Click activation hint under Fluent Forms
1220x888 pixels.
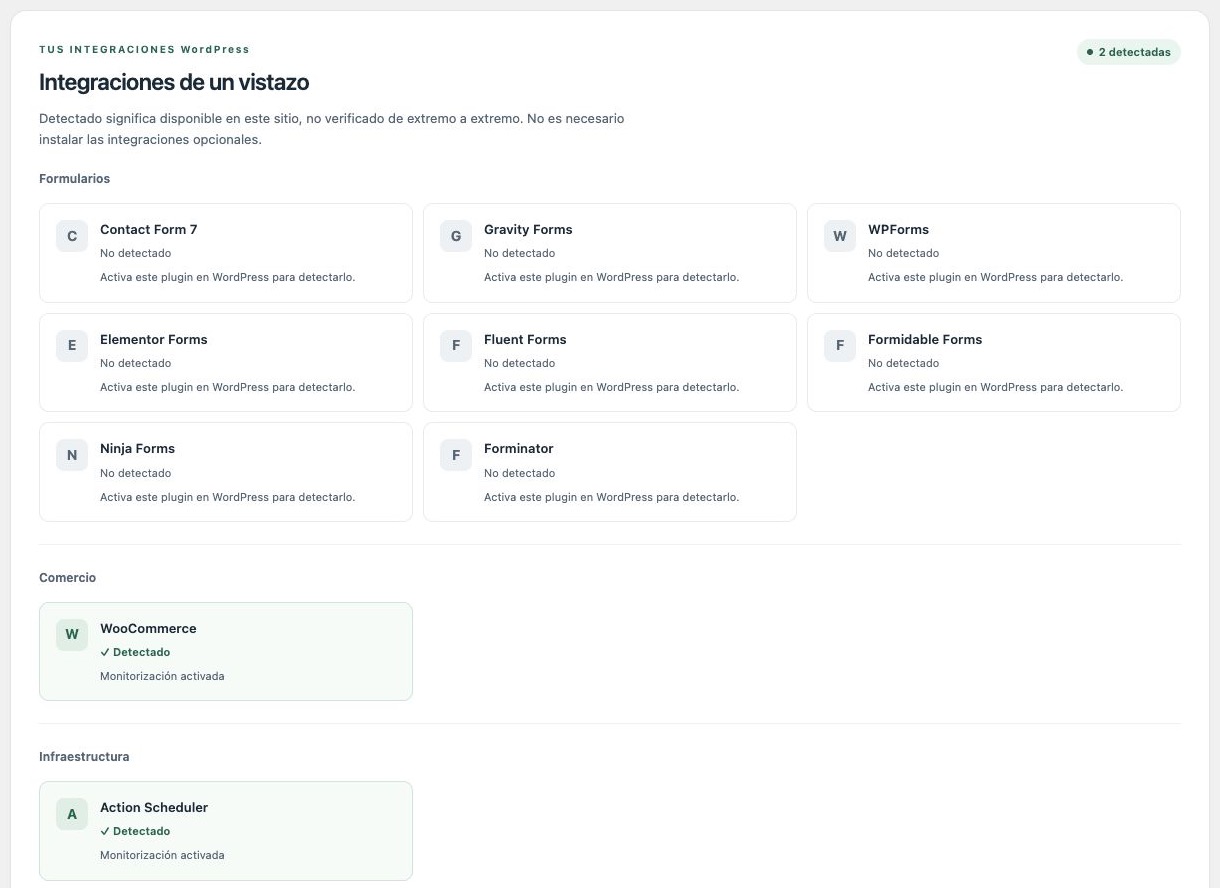611,387
